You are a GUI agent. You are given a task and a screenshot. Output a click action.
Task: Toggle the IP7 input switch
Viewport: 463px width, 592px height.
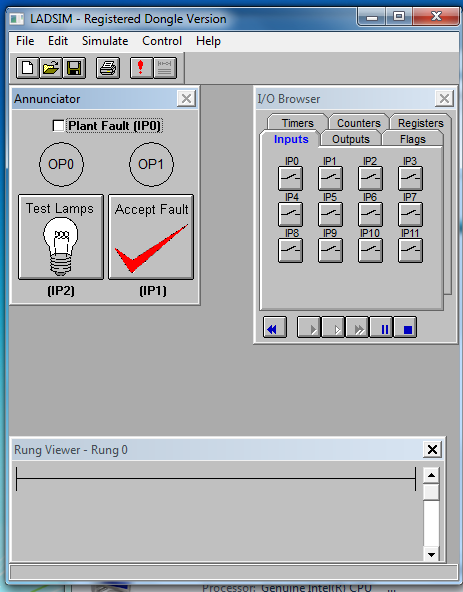tap(410, 214)
